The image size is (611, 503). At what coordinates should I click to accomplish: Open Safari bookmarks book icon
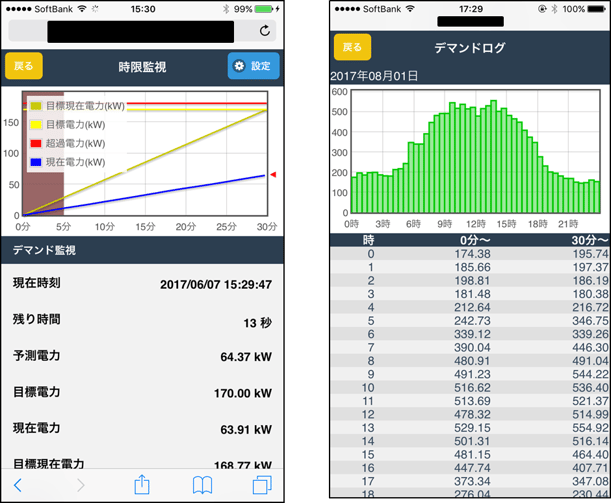click(203, 485)
